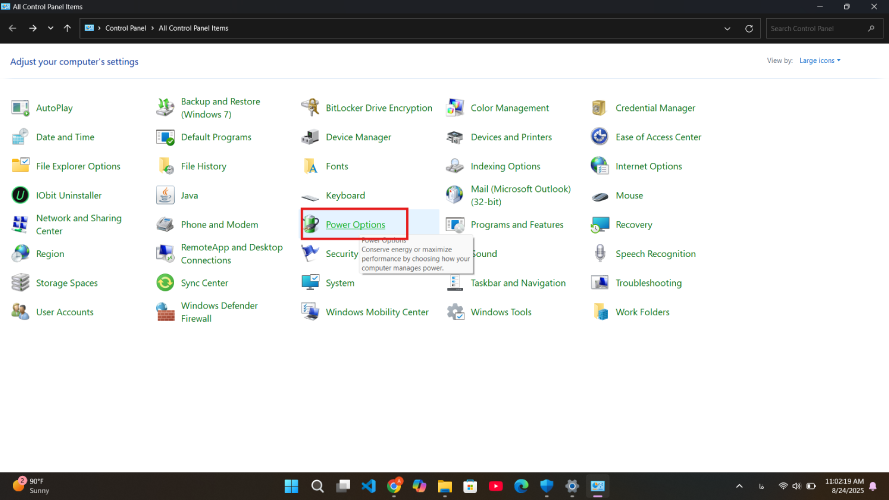Open the Windows Start button on taskbar
Image resolution: width=889 pixels, height=500 pixels.
(291, 486)
